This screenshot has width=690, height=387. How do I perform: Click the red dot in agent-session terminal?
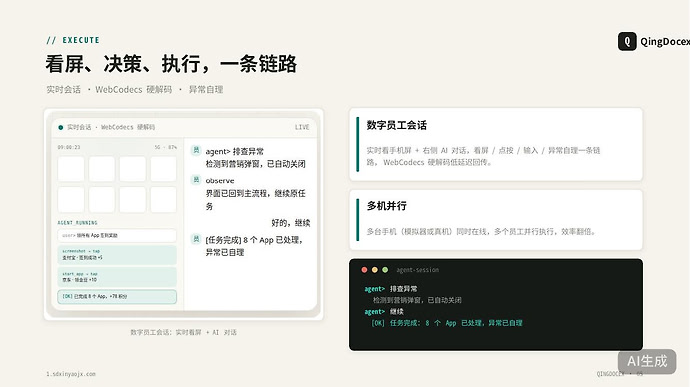coord(364,270)
